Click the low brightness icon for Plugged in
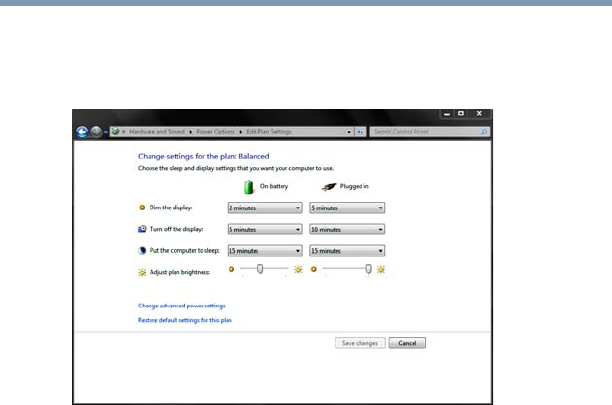The image size is (612, 405). pos(314,269)
